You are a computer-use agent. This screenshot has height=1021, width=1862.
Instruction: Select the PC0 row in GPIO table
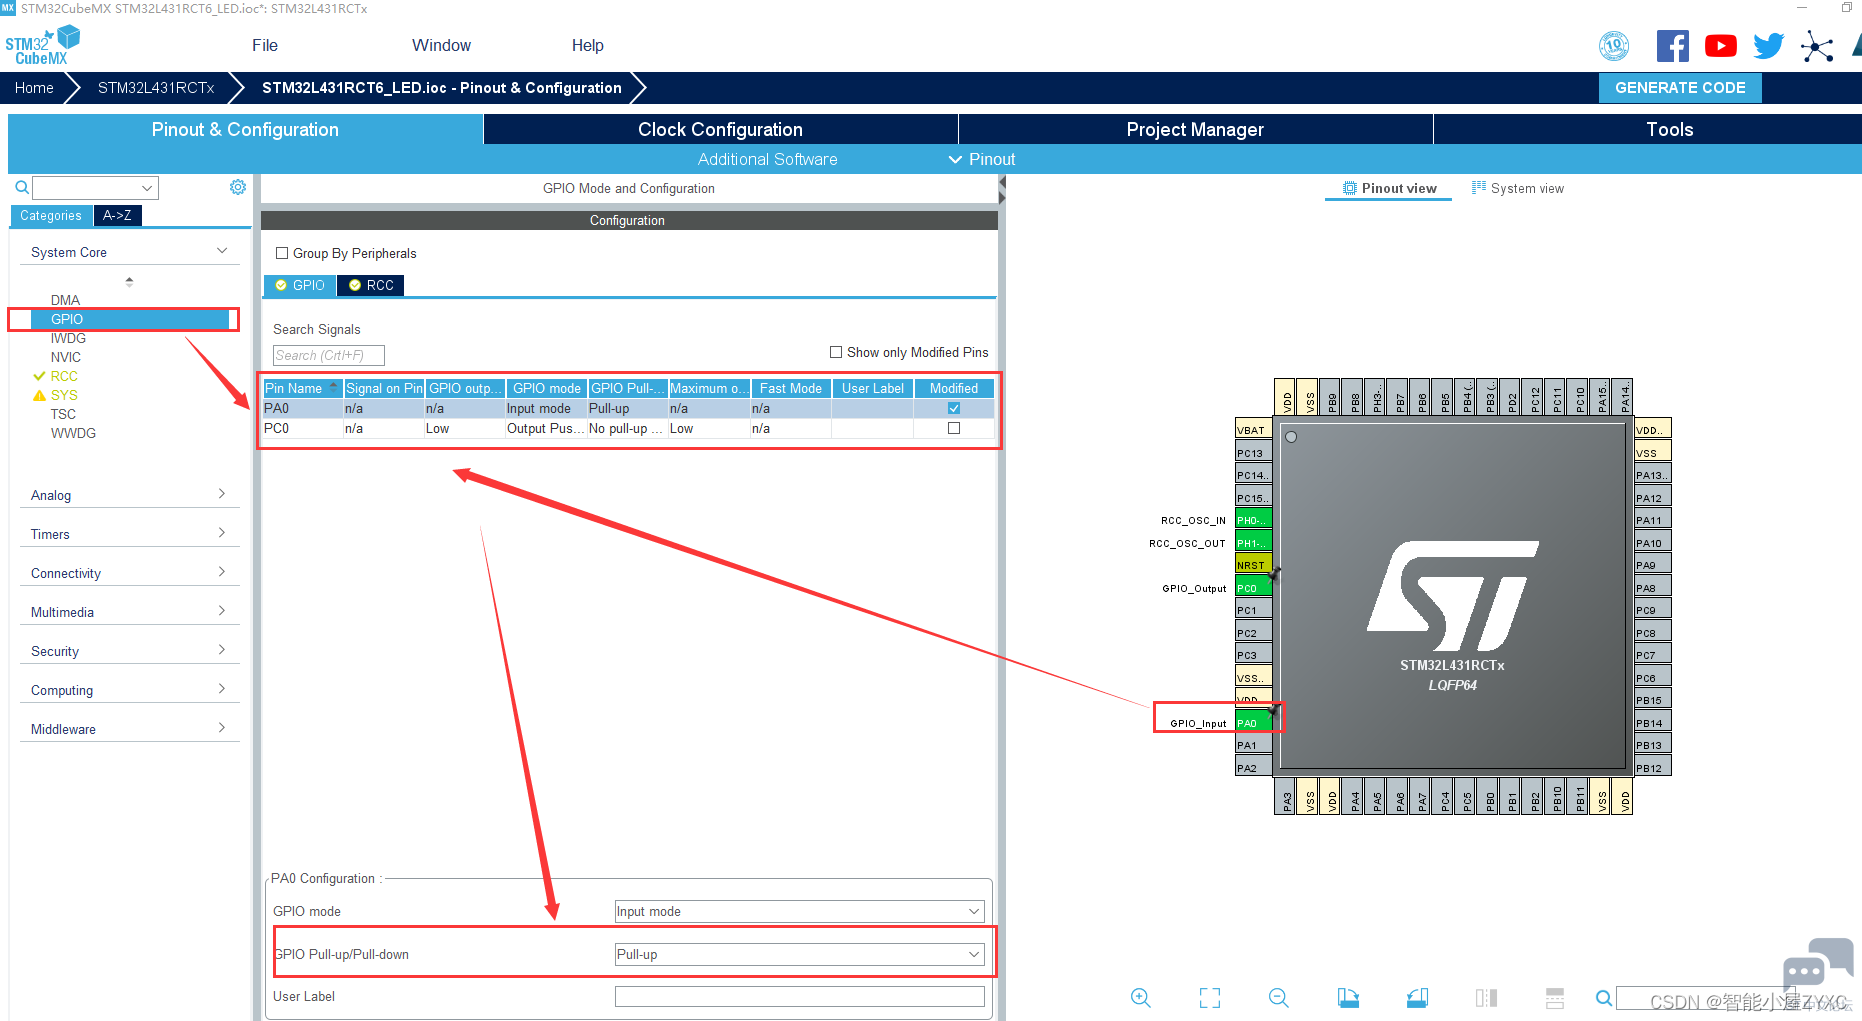click(x=628, y=428)
